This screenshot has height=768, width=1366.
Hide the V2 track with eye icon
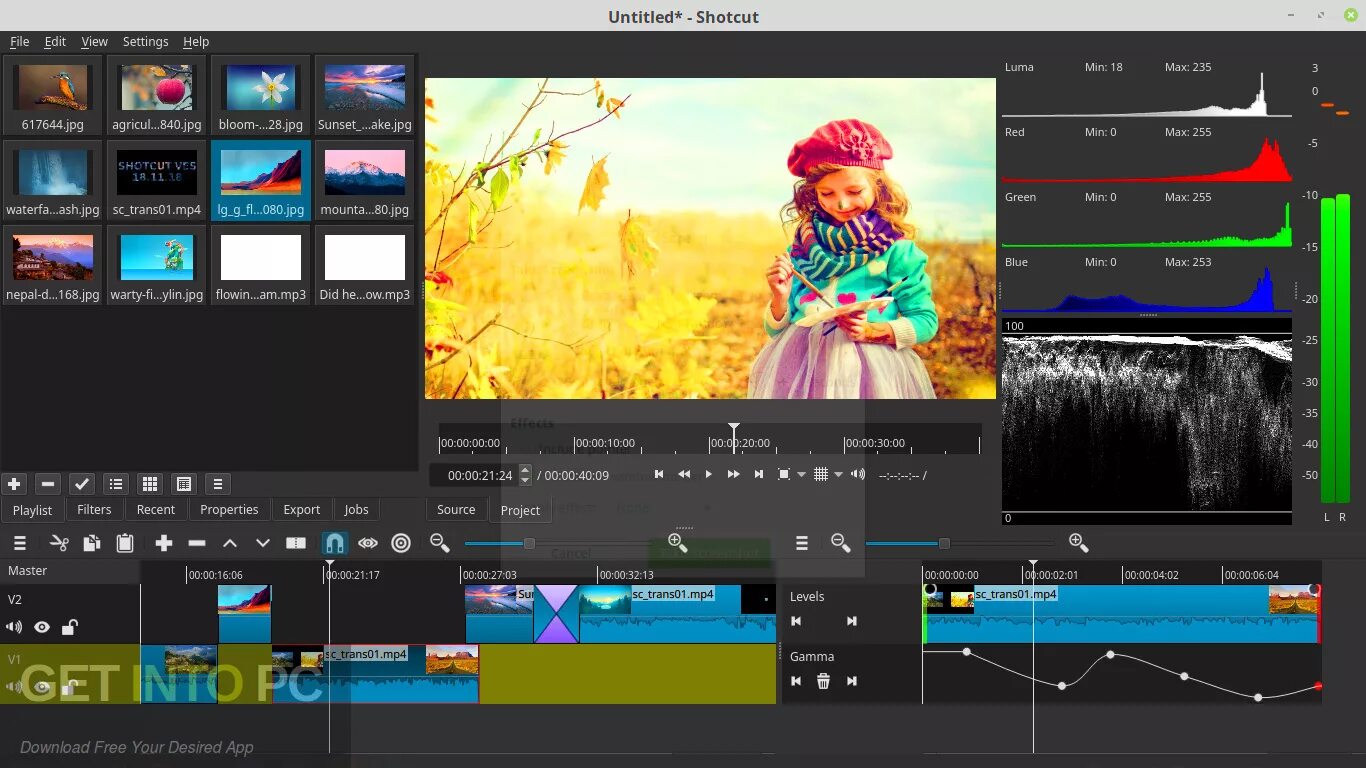click(x=42, y=627)
